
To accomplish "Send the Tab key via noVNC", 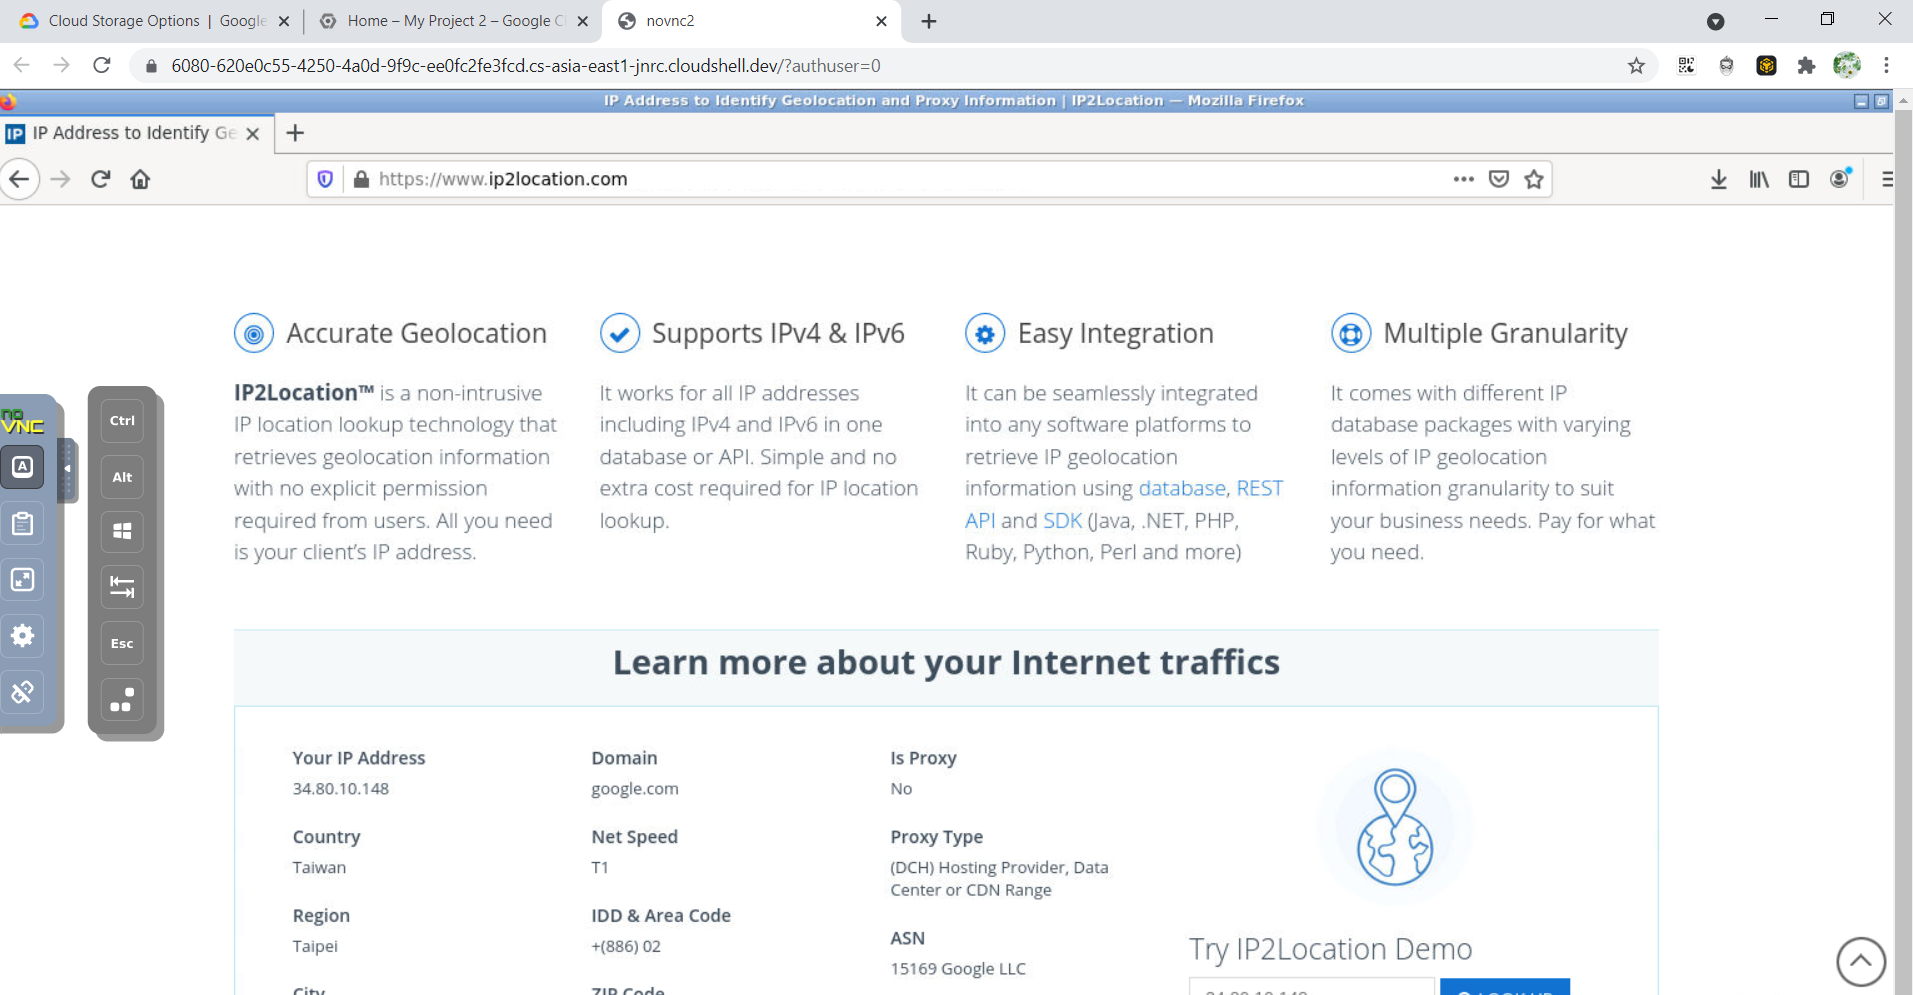I will pyautogui.click(x=122, y=587).
